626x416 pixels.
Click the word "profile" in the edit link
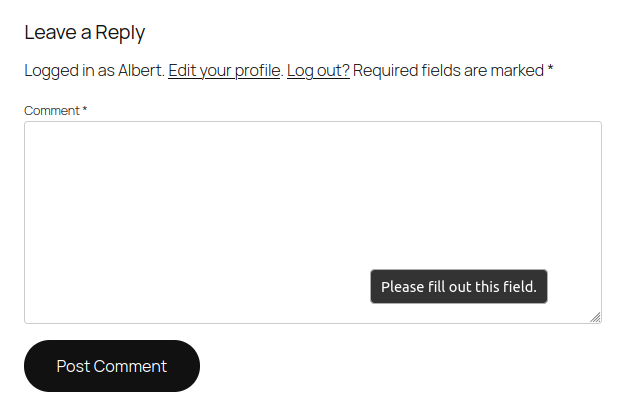click(257, 71)
